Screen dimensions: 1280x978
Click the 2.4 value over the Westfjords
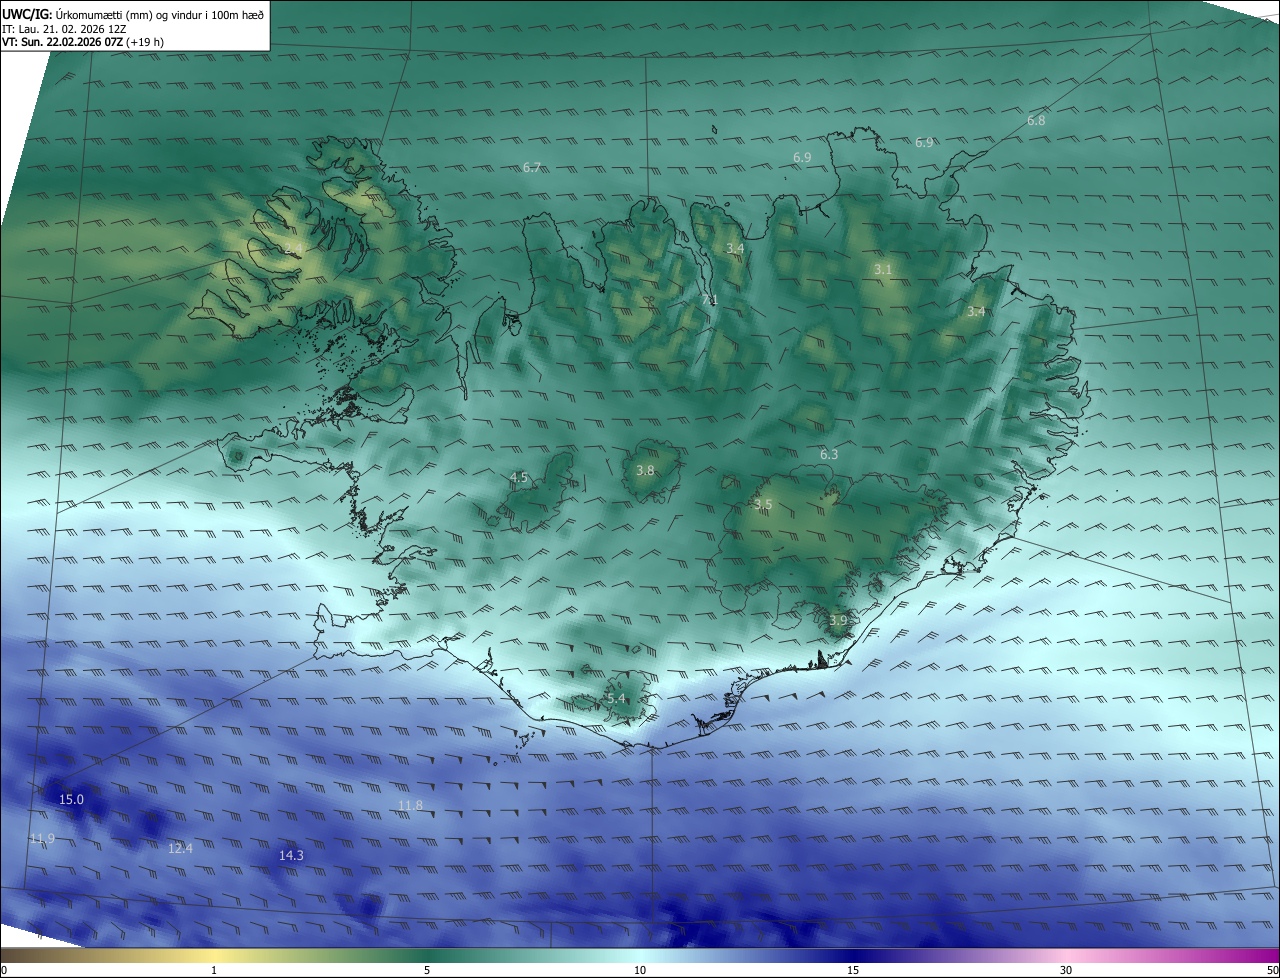[293, 248]
